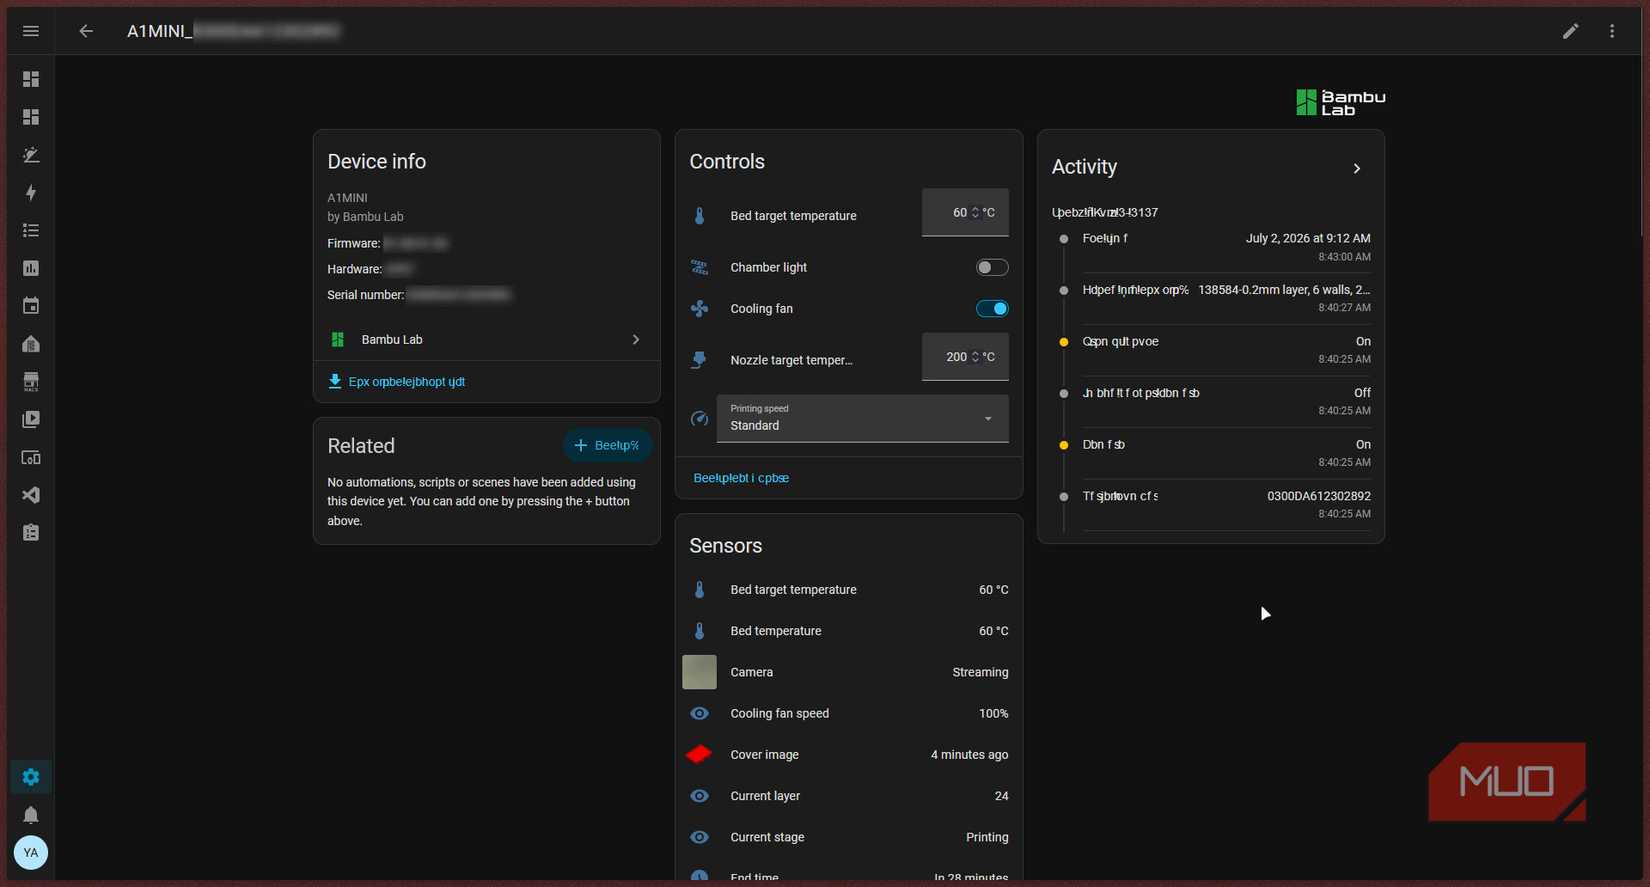Open the Studio Code Server VS Code icon
Screen dimensions: 1650x887
(x=31, y=495)
